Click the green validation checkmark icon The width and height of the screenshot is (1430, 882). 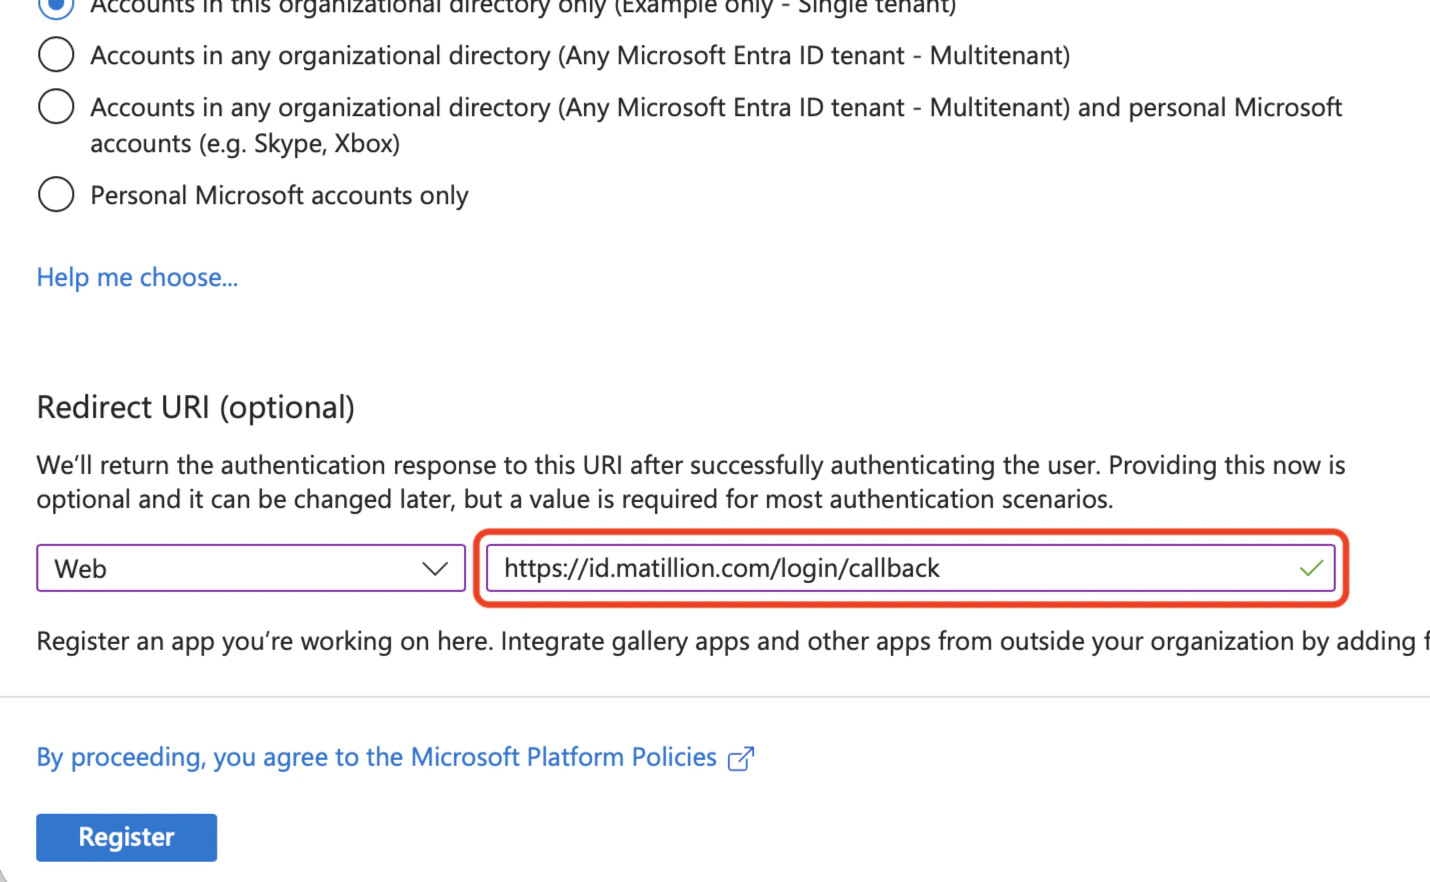coord(1311,568)
